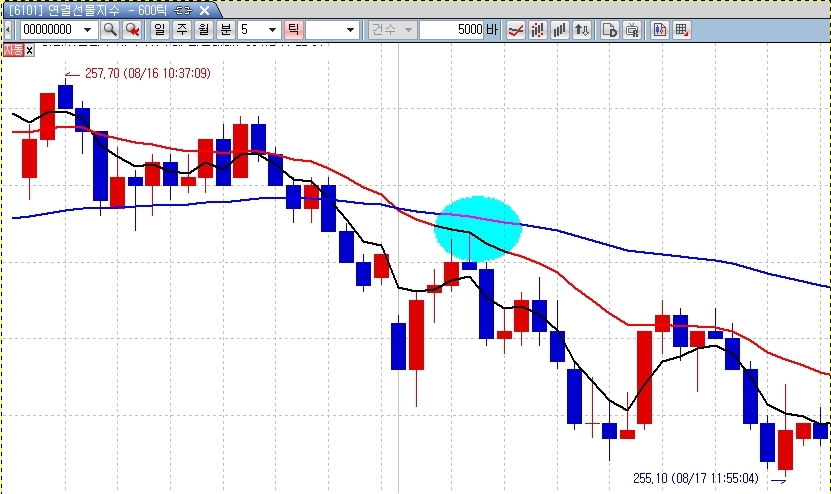Click the gray volume bars icon

point(560,30)
